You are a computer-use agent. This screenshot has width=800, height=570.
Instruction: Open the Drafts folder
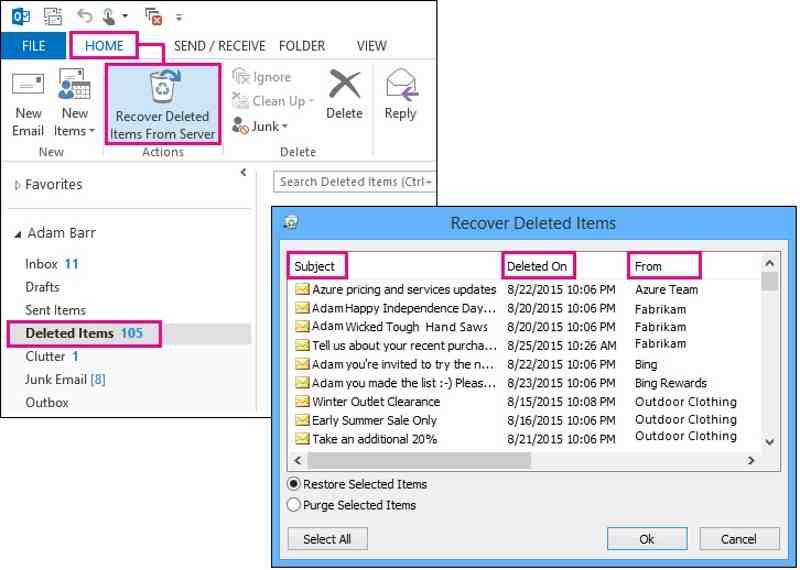point(42,287)
